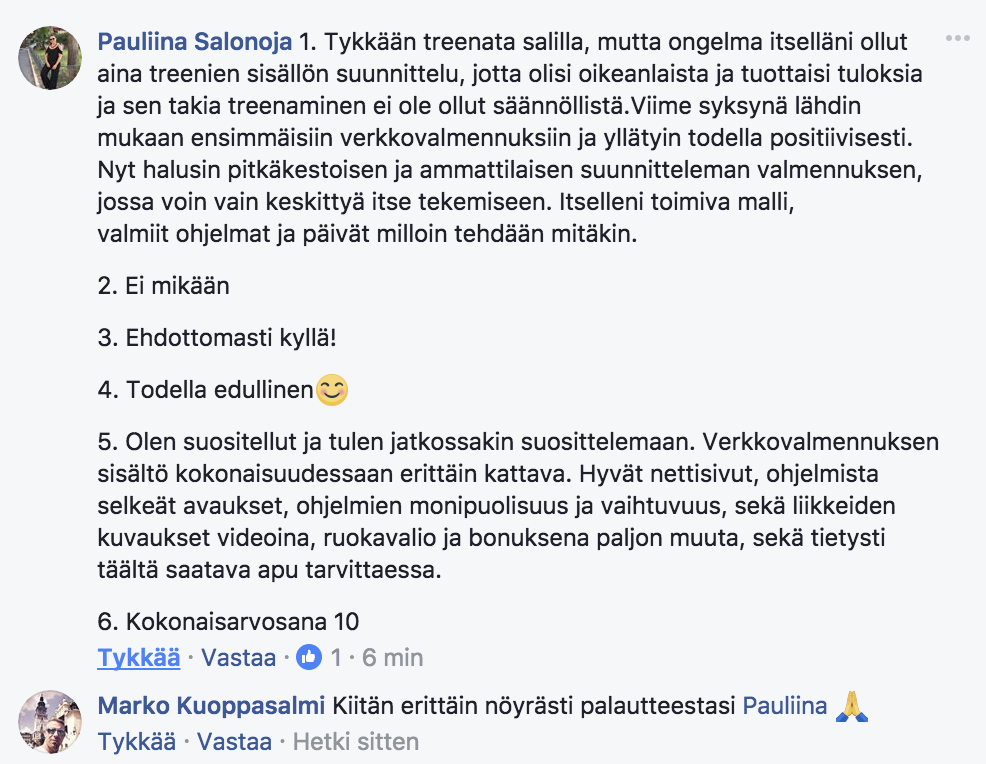Open Pauliina Salonoja's profile picture
The image size is (986, 764).
(x=50, y=58)
